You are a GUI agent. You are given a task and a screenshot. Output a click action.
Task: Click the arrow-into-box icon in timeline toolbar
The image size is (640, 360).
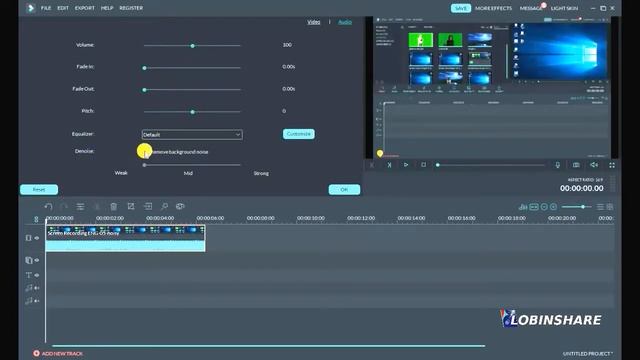tap(148, 207)
